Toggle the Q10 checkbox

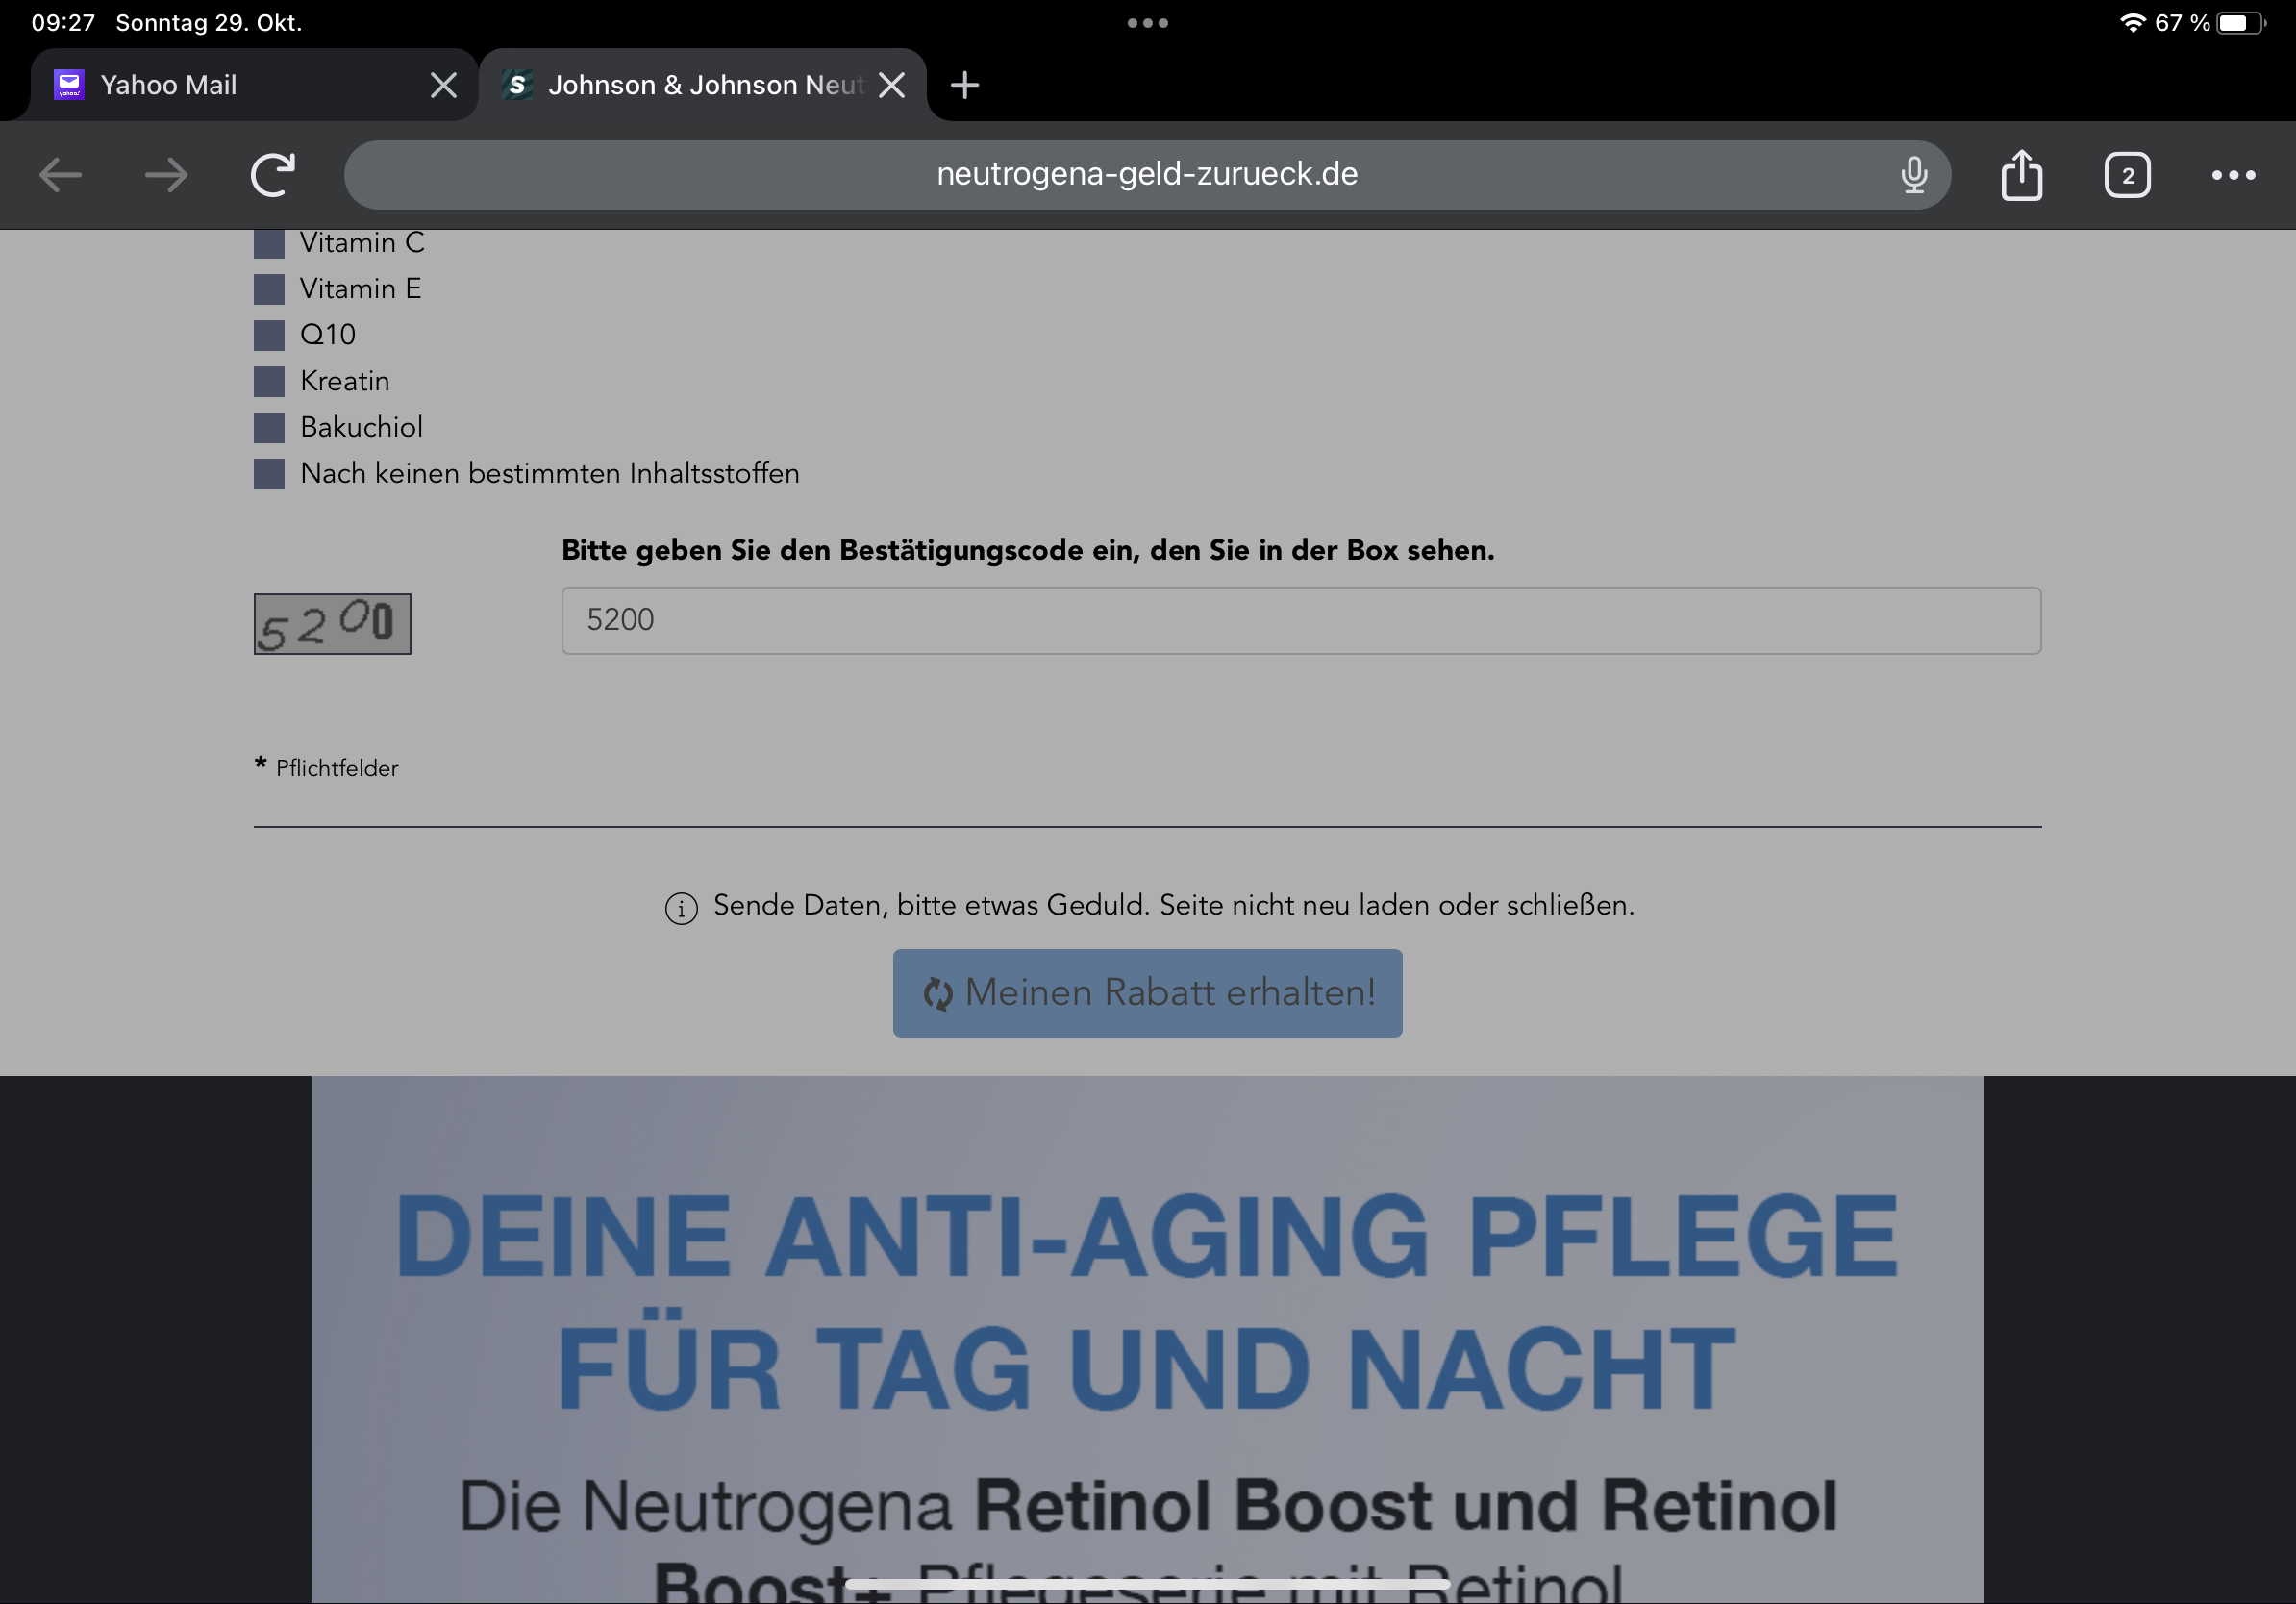click(x=269, y=335)
